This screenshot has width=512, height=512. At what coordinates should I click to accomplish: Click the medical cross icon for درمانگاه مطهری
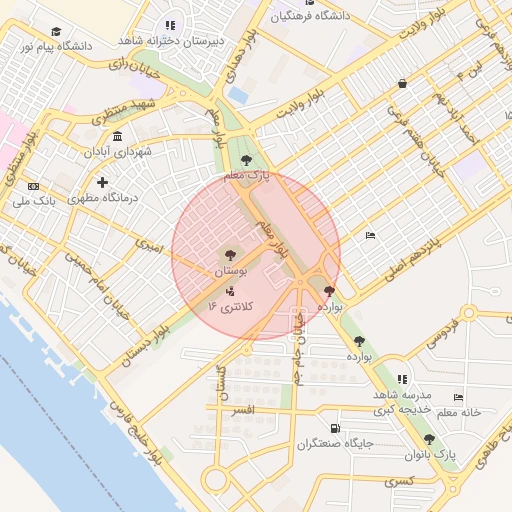pos(102,182)
